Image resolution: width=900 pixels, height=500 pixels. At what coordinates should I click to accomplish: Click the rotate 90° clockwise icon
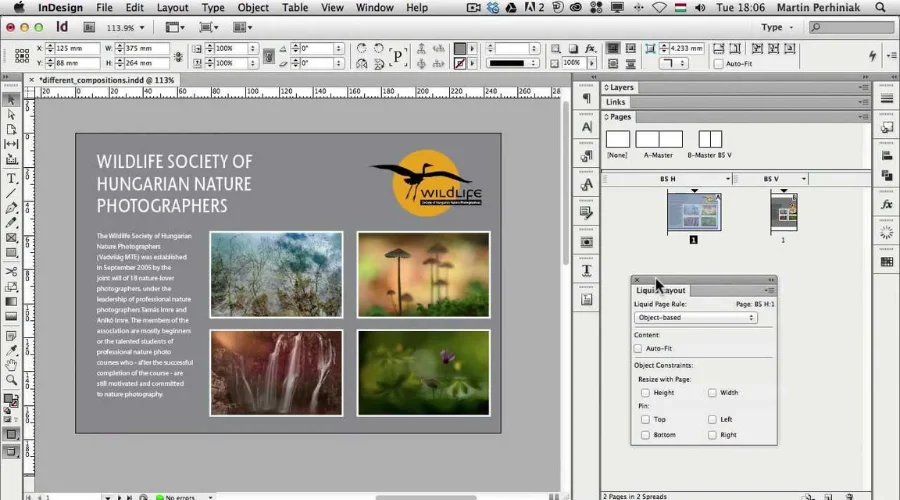pos(362,48)
